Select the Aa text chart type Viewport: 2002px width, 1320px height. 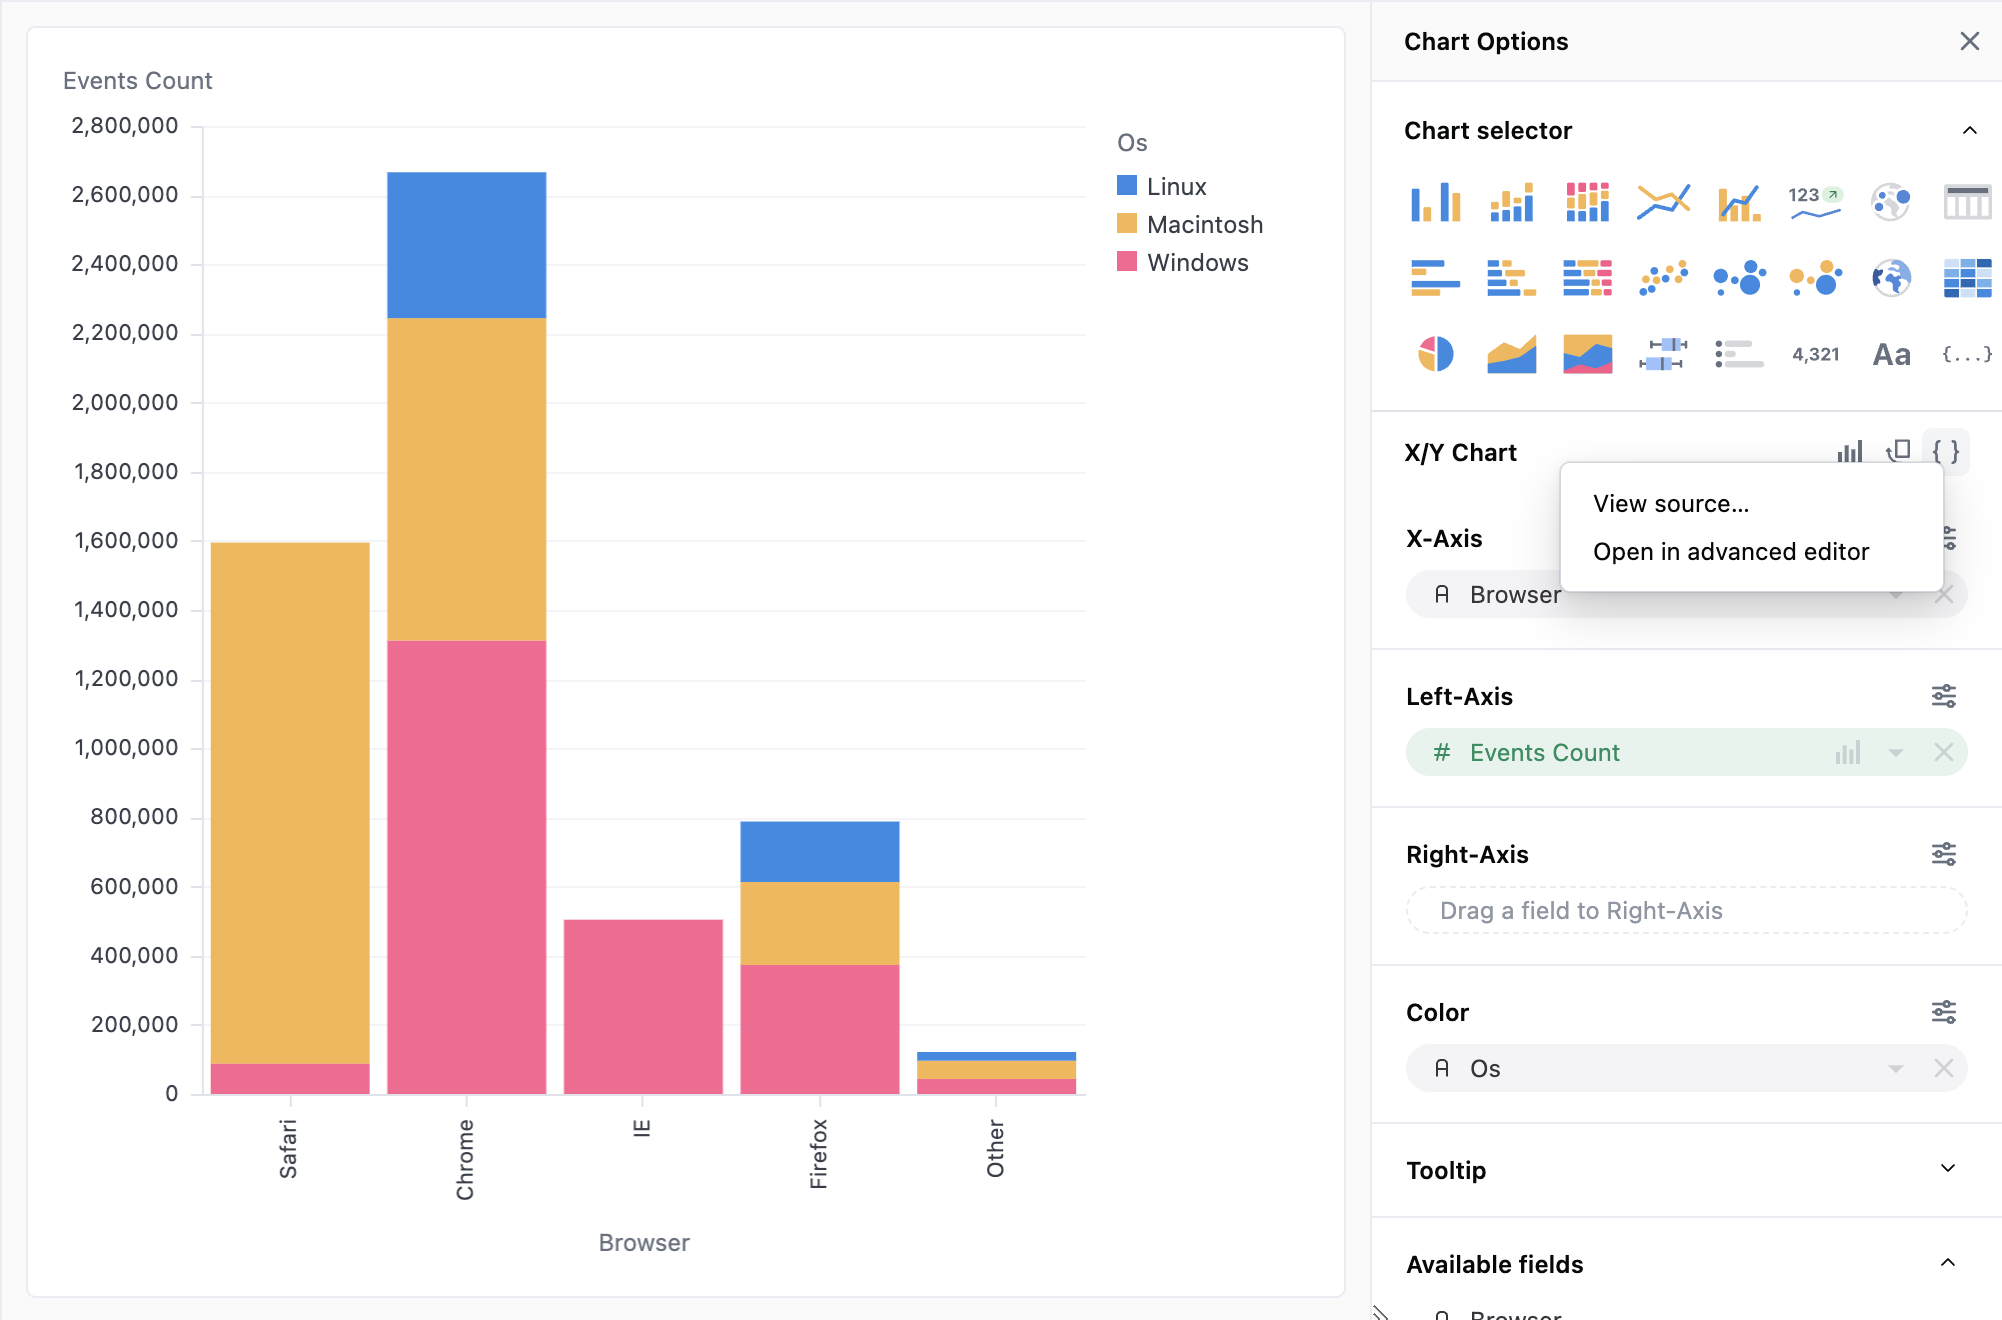pyautogui.click(x=1891, y=354)
